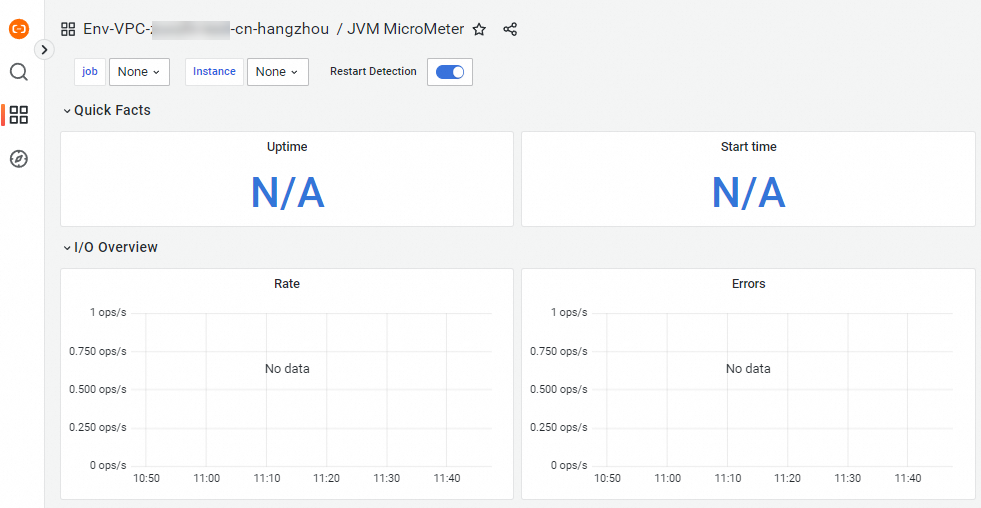Open the Env-VPC folder breadcrumb link
981x508 pixels.
[206, 29]
